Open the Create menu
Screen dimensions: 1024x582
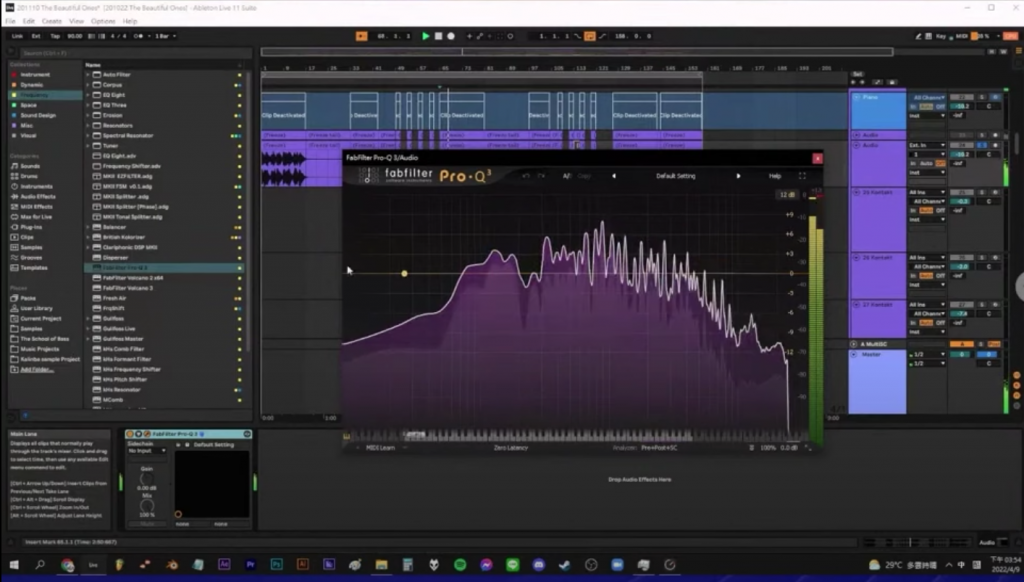[x=52, y=21]
